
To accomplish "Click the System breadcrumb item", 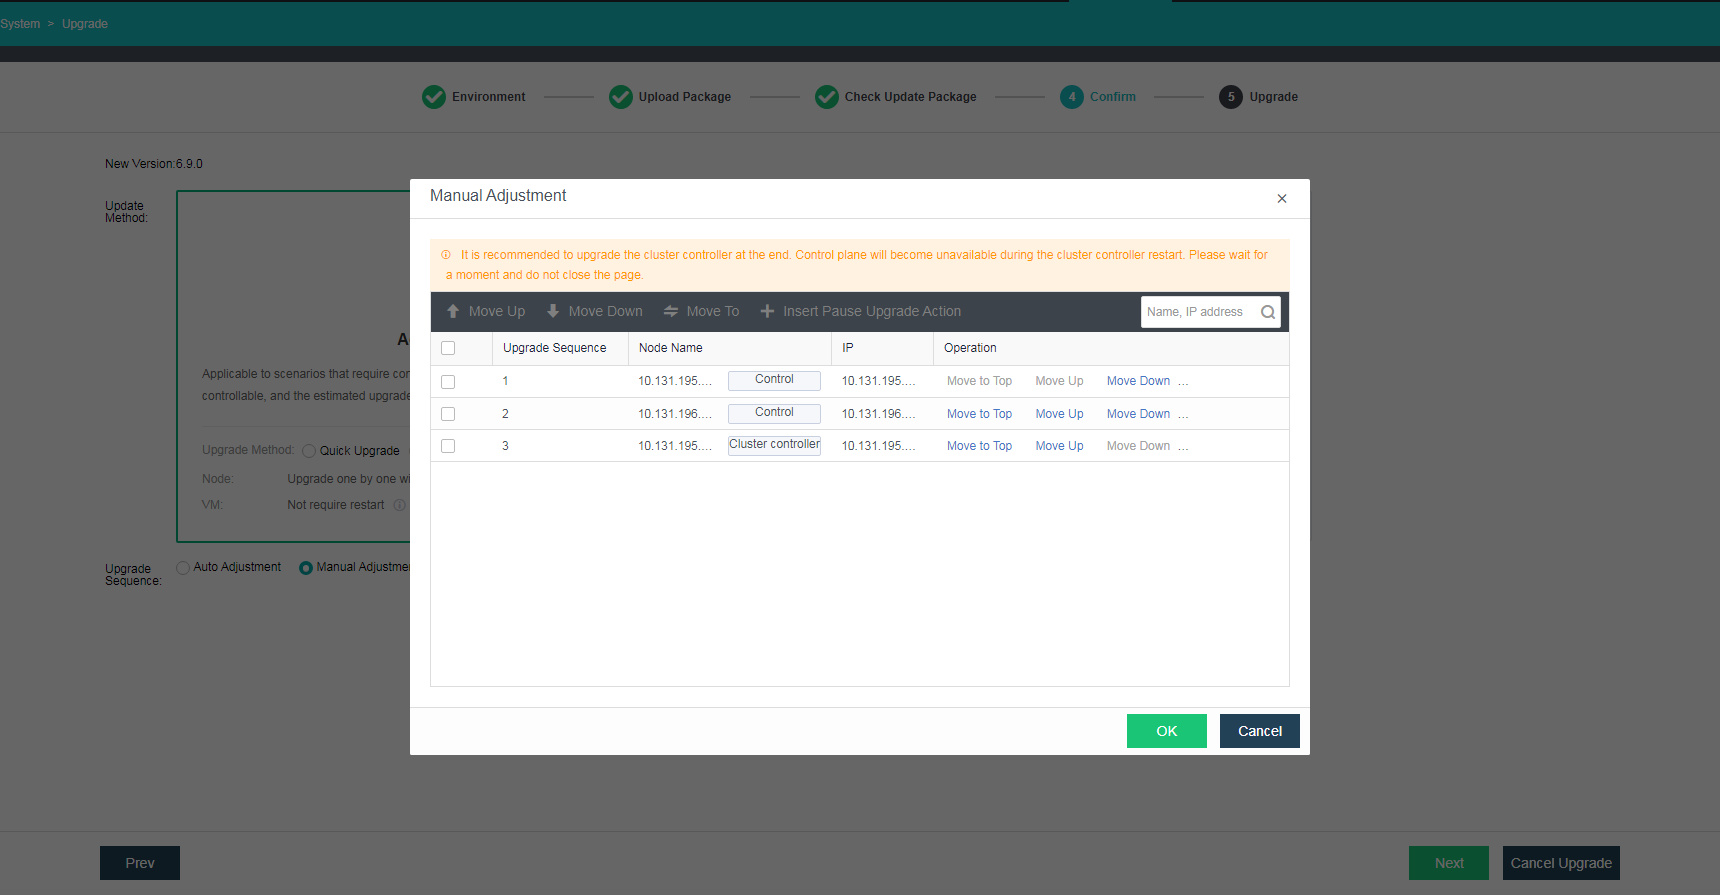I will coord(20,24).
